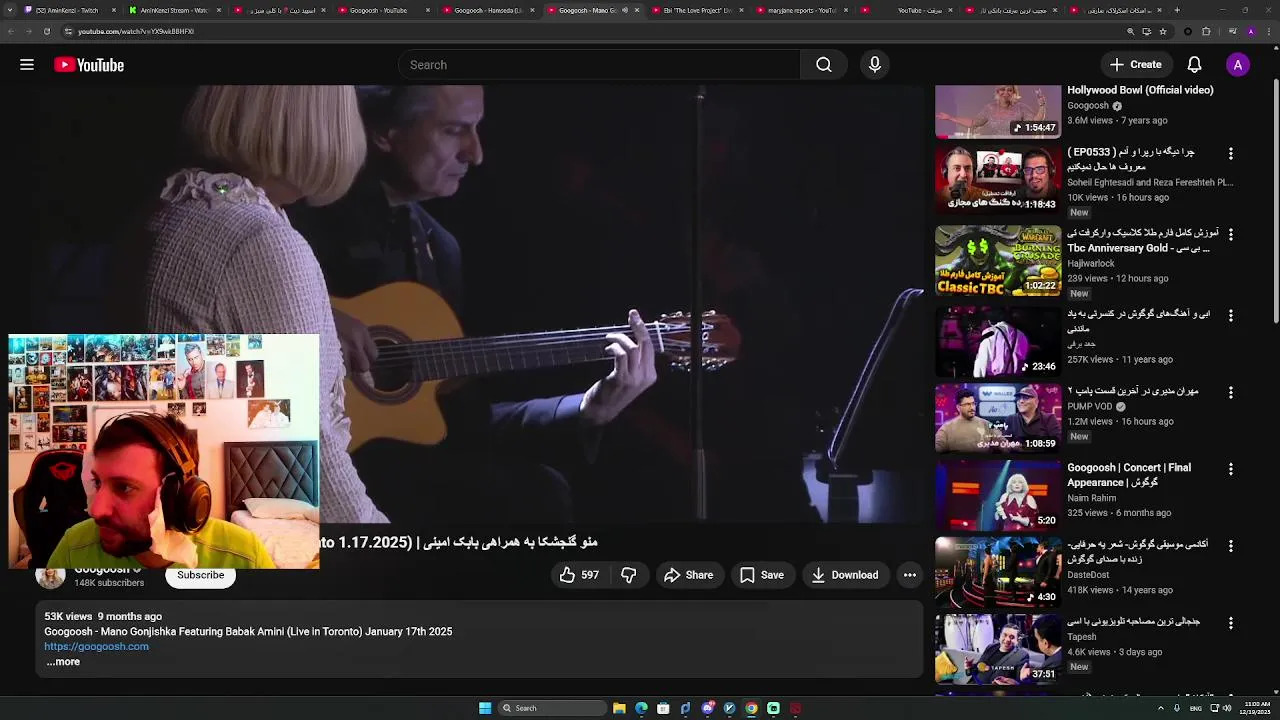Open File Explorer from taskbar
This screenshot has width=1280, height=720.
click(x=619, y=708)
